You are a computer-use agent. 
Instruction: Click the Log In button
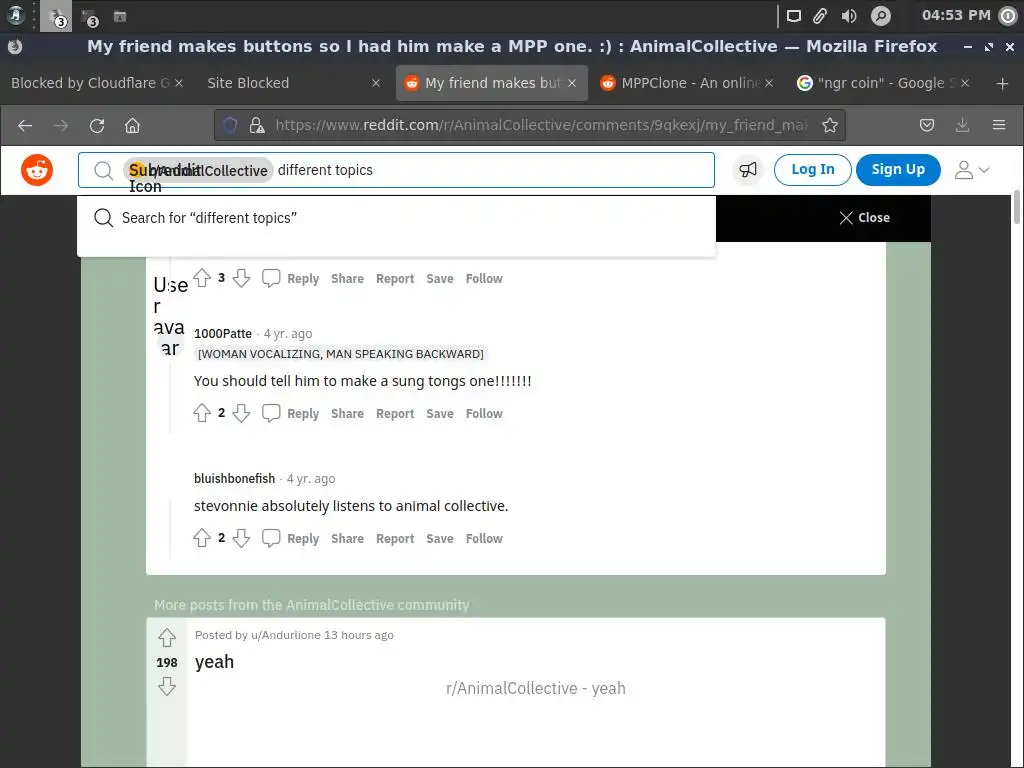[812, 170]
